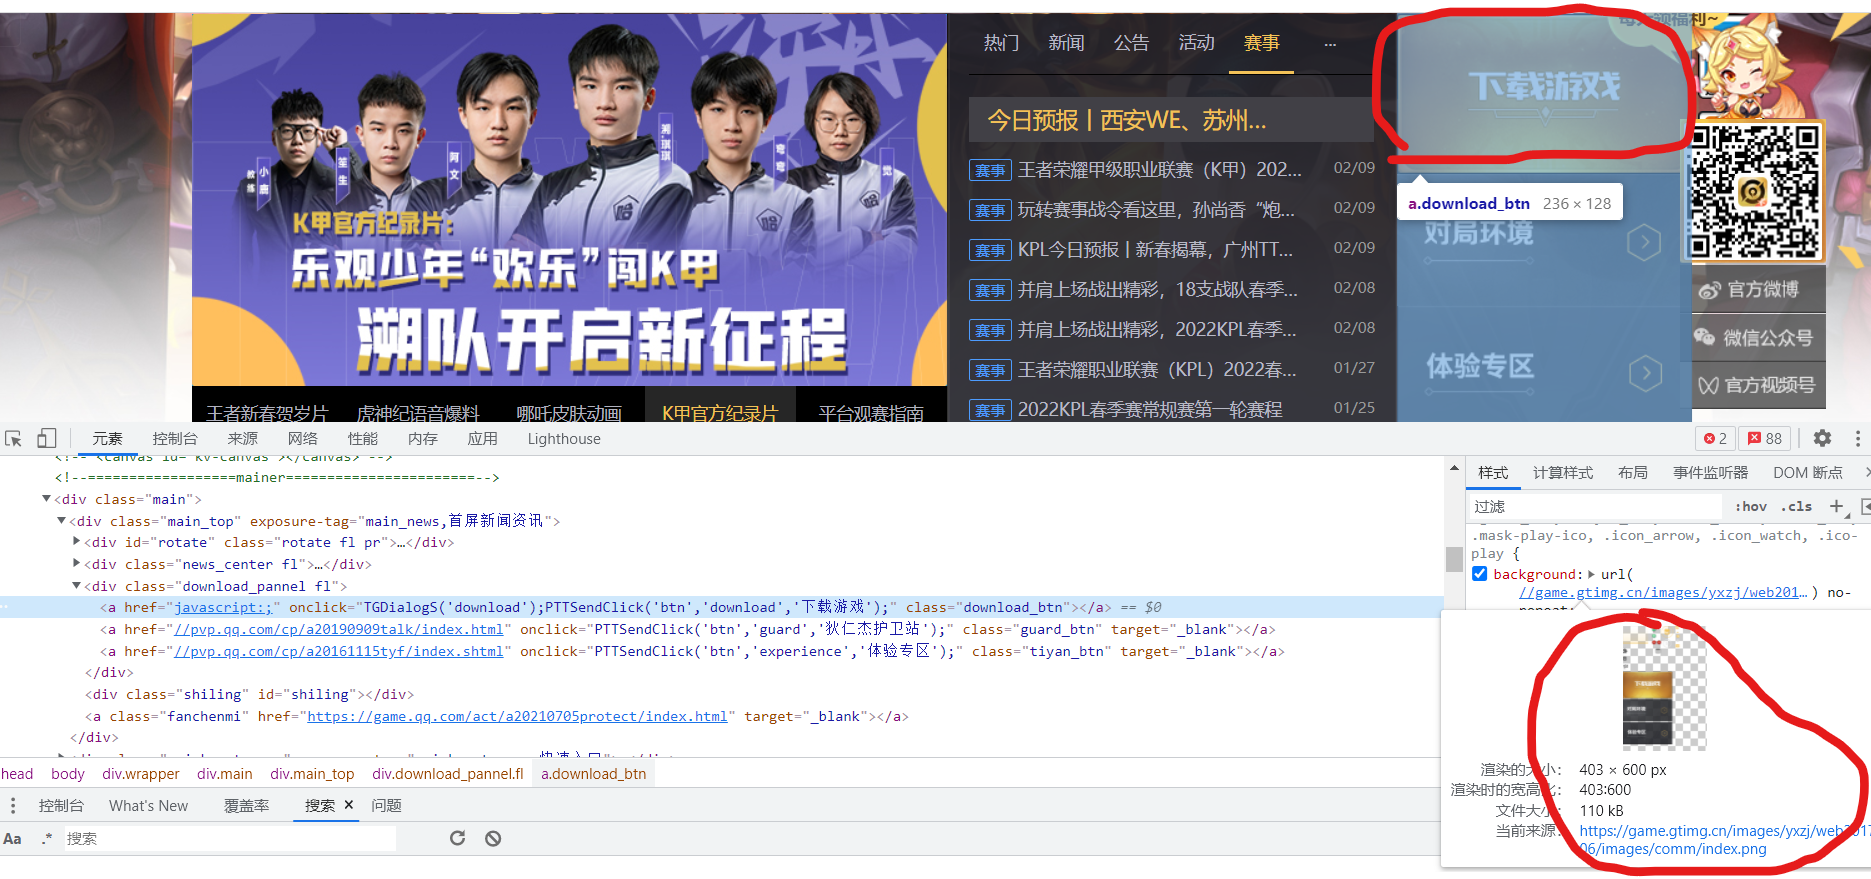Click the 过滤 styles filter field
The height and width of the screenshot is (879, 1871).
(1596, 506)
